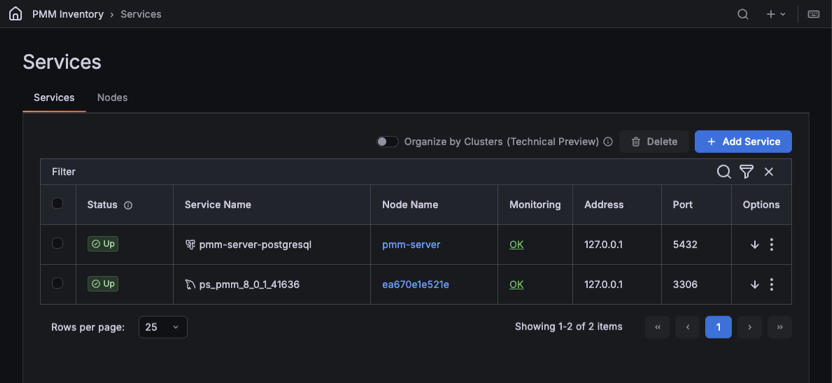This screenshot has width=832, height=383.
Task: Click the PMM Inventory breadcrumb
Action: (x=68, y=14)
